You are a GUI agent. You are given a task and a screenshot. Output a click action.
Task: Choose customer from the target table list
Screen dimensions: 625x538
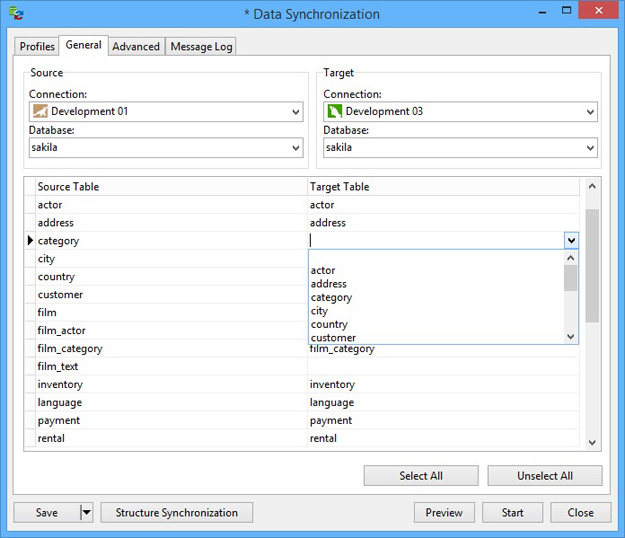333,338
